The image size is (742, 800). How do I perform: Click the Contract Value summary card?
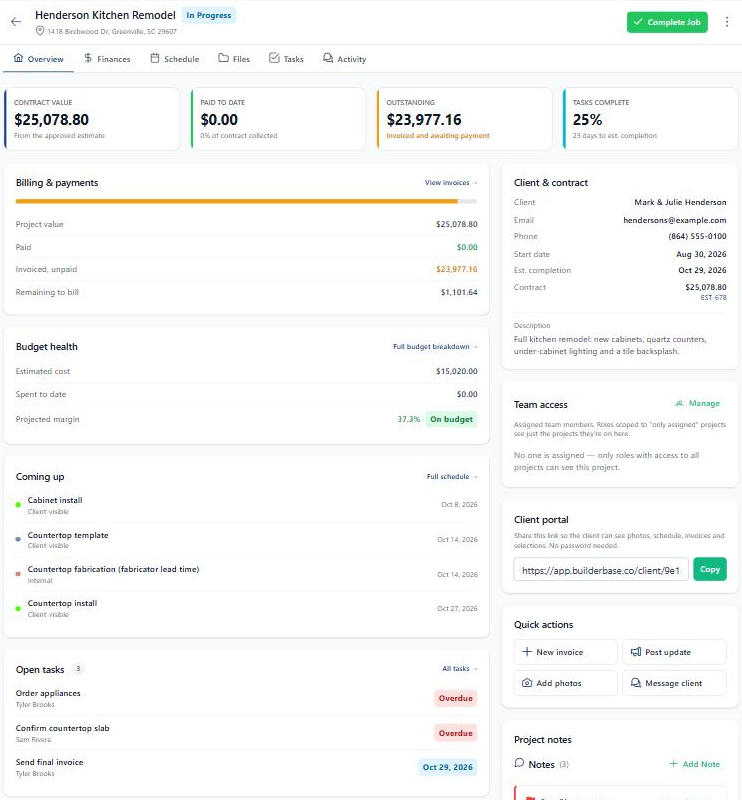[92, 119]
